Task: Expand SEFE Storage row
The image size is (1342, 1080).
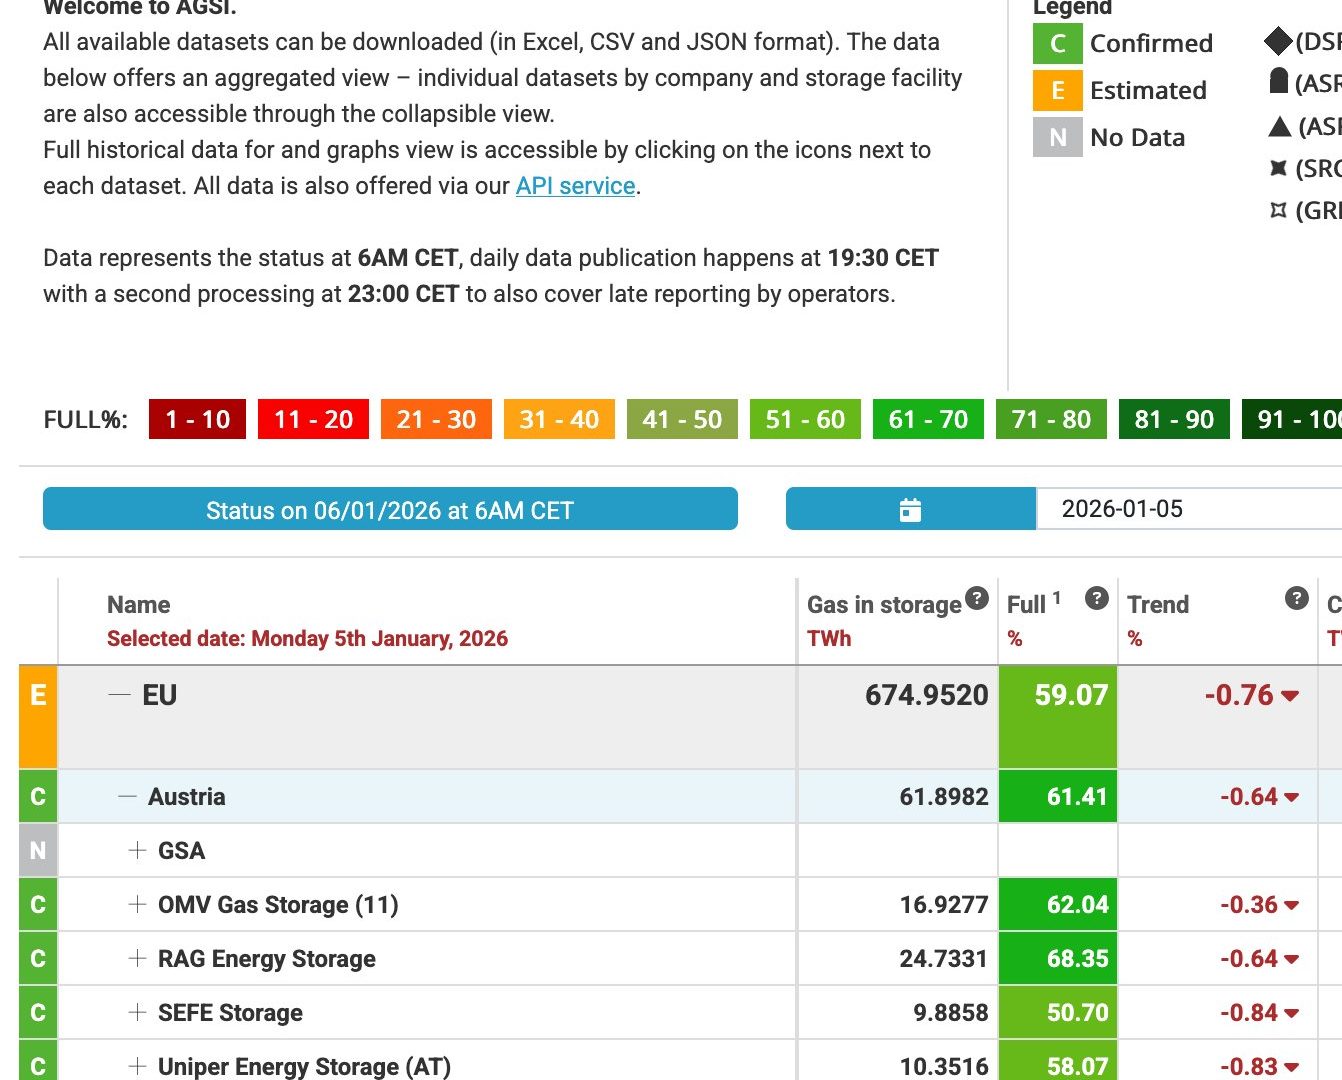Action: (x=137, y=1013)
